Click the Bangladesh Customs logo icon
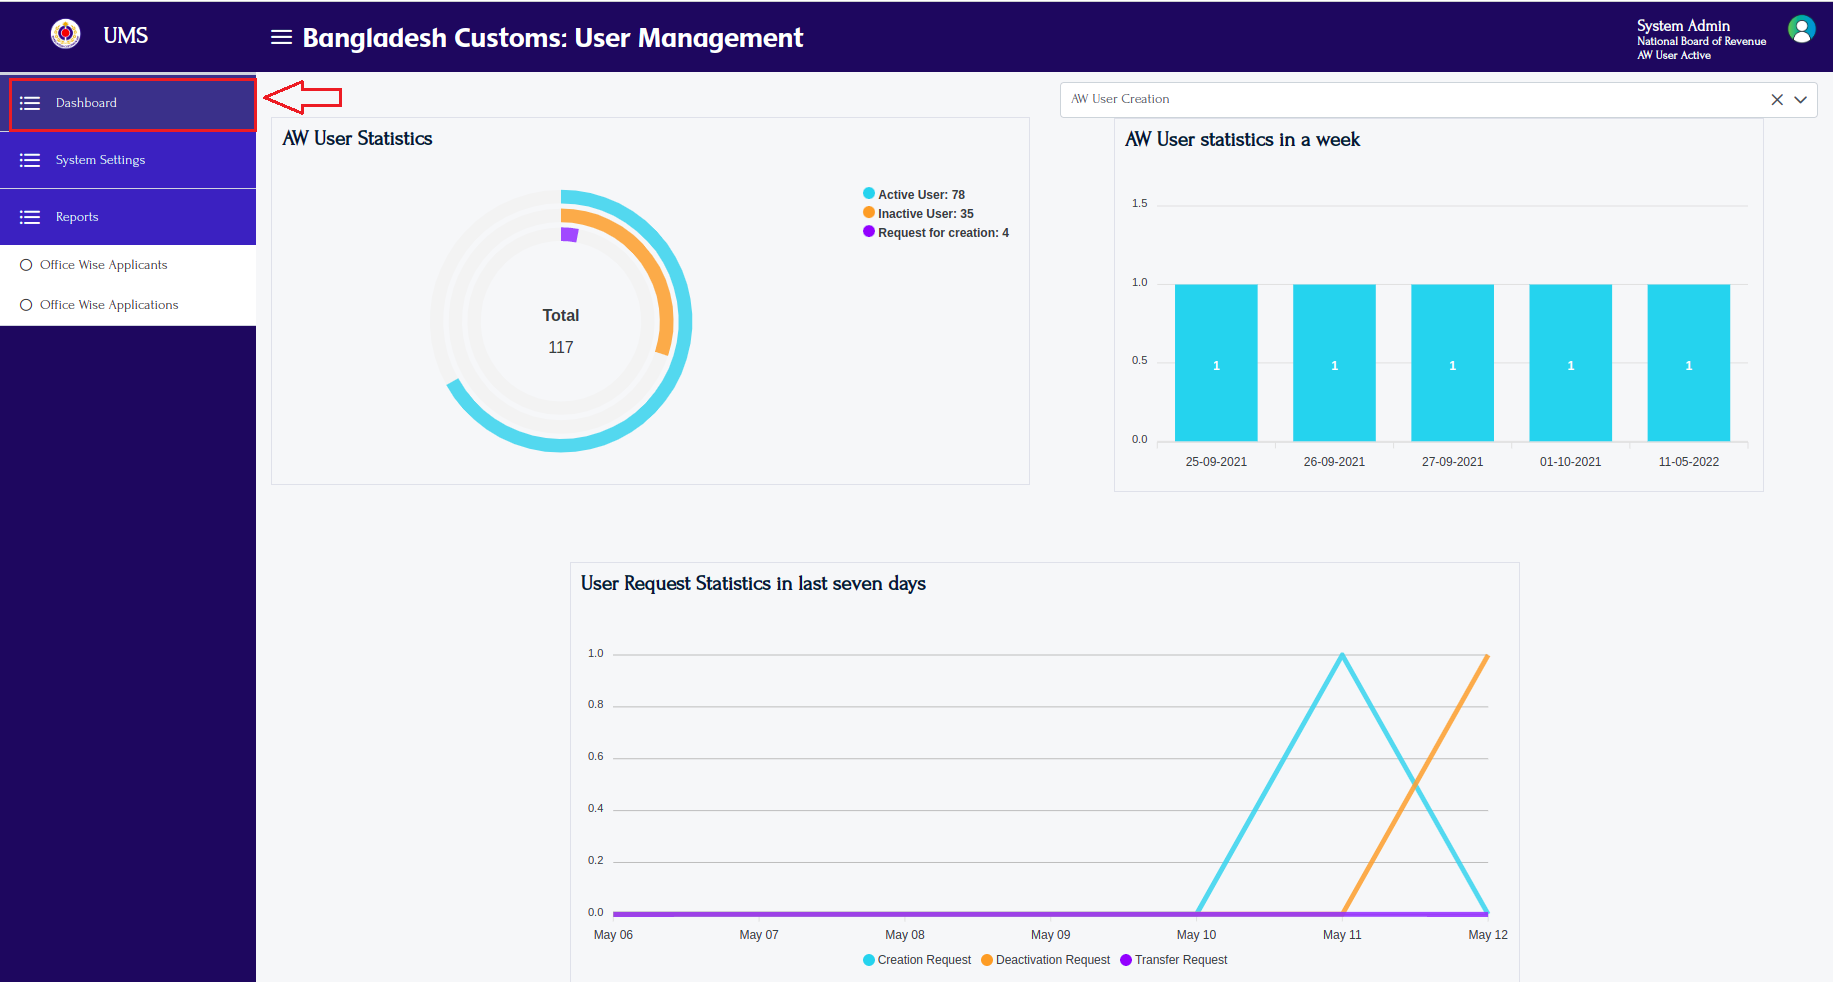 tap(66, 34)
